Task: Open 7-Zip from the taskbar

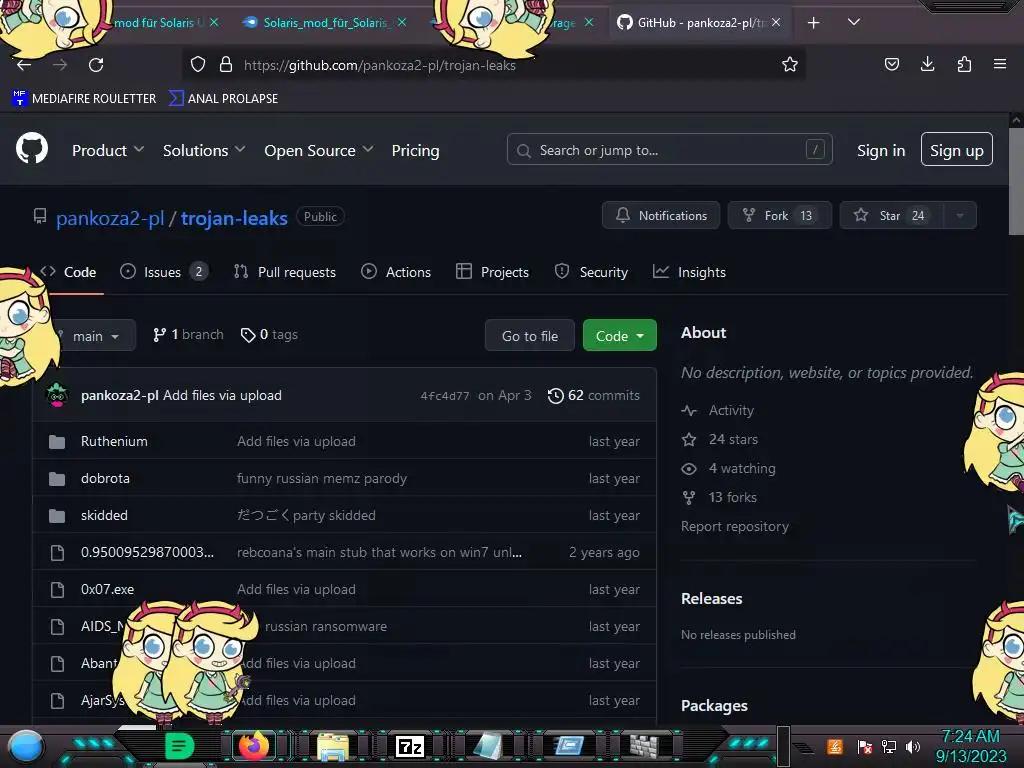Action: (x=409, y=746)
